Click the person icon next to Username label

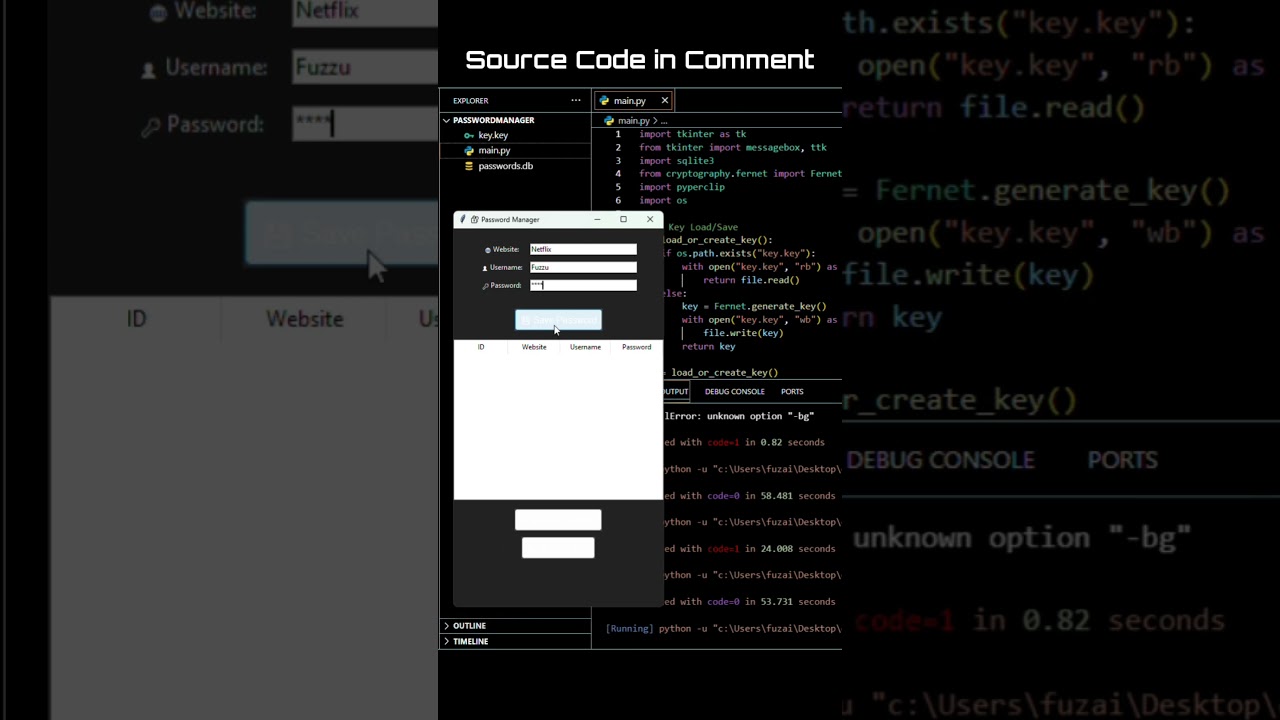coord(485,268)
